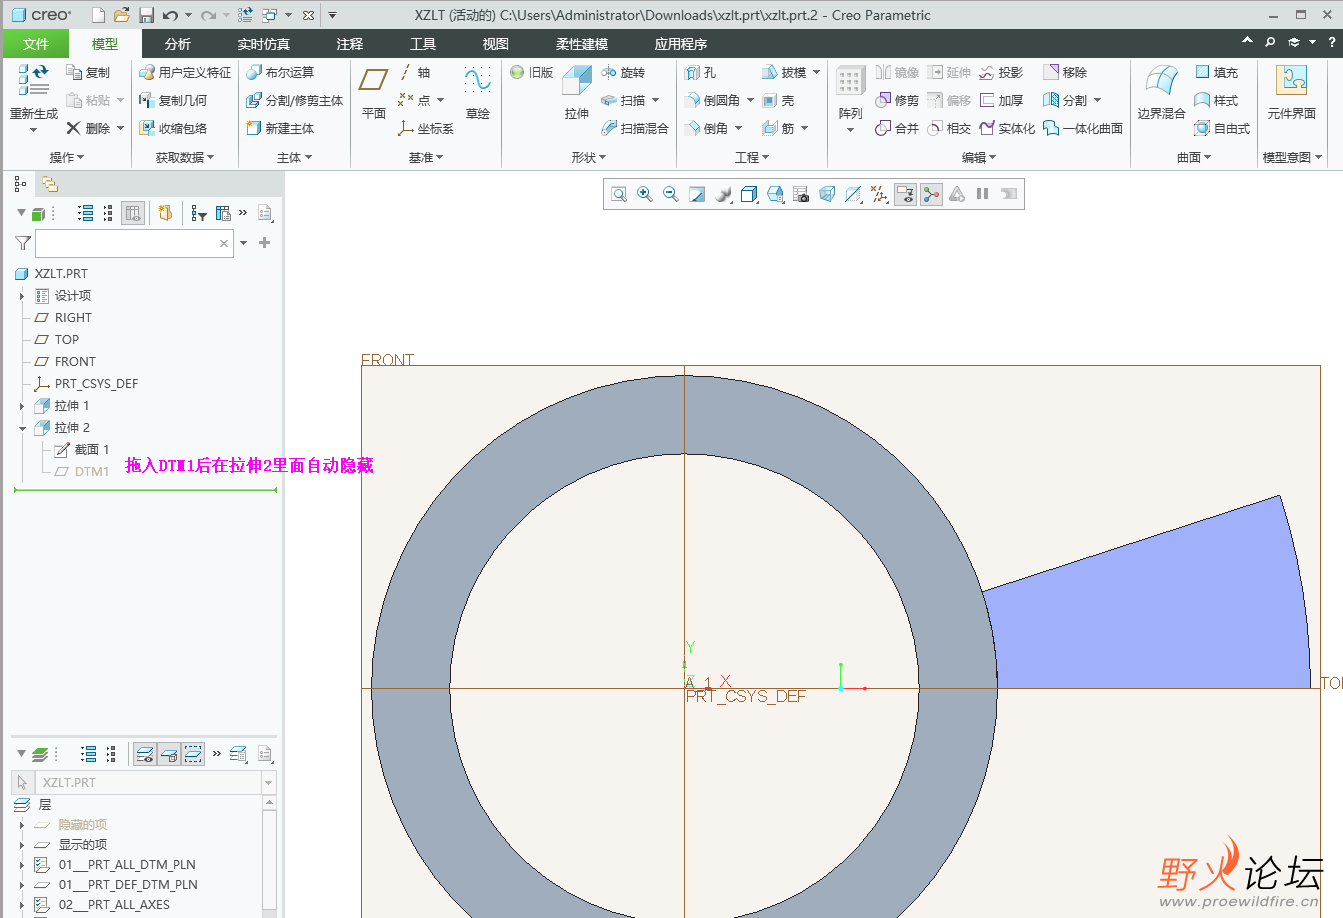Expand the 拉伸 1 feature node
This screenshot has height=918, width=1343.
pos(22,406)
